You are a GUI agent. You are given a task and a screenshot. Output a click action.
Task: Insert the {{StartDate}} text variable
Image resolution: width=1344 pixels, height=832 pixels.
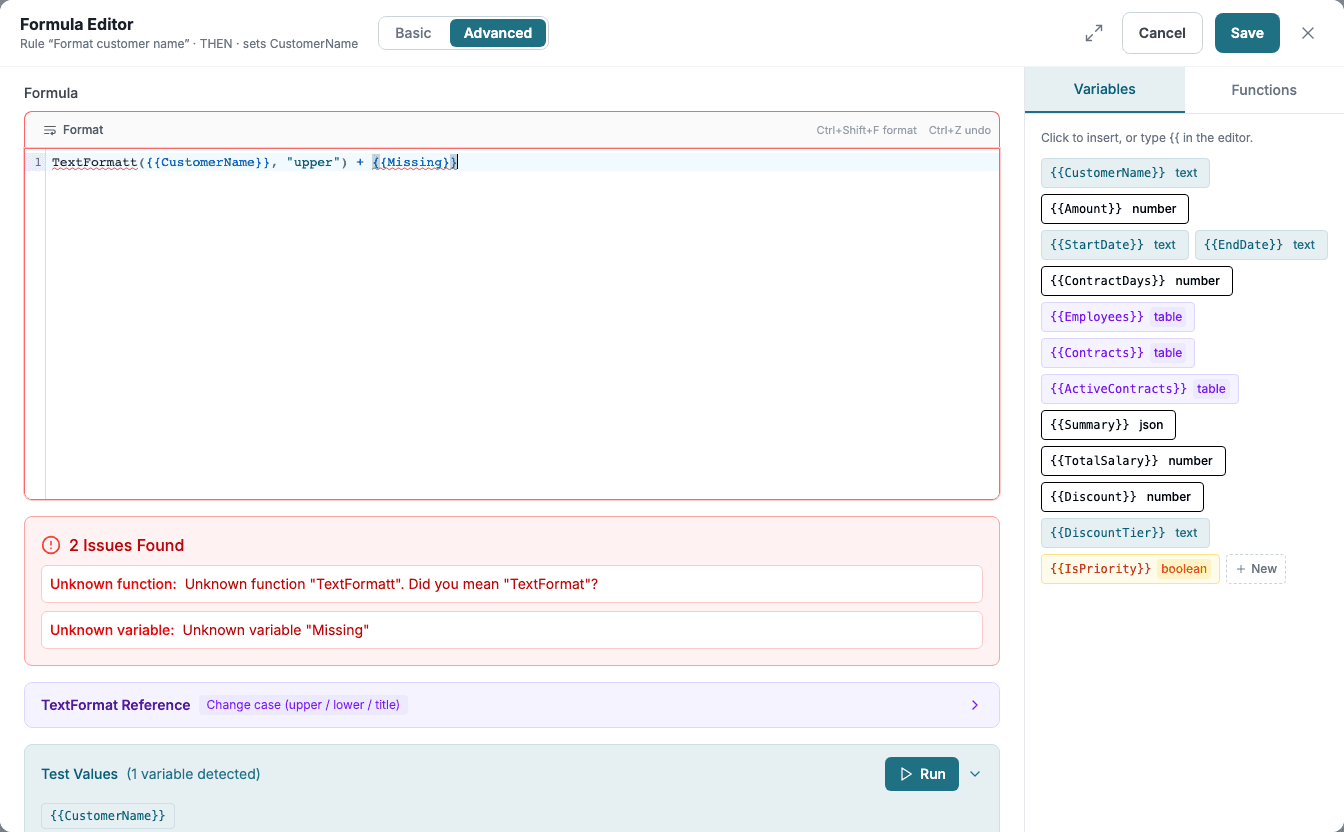[1114, 245]
